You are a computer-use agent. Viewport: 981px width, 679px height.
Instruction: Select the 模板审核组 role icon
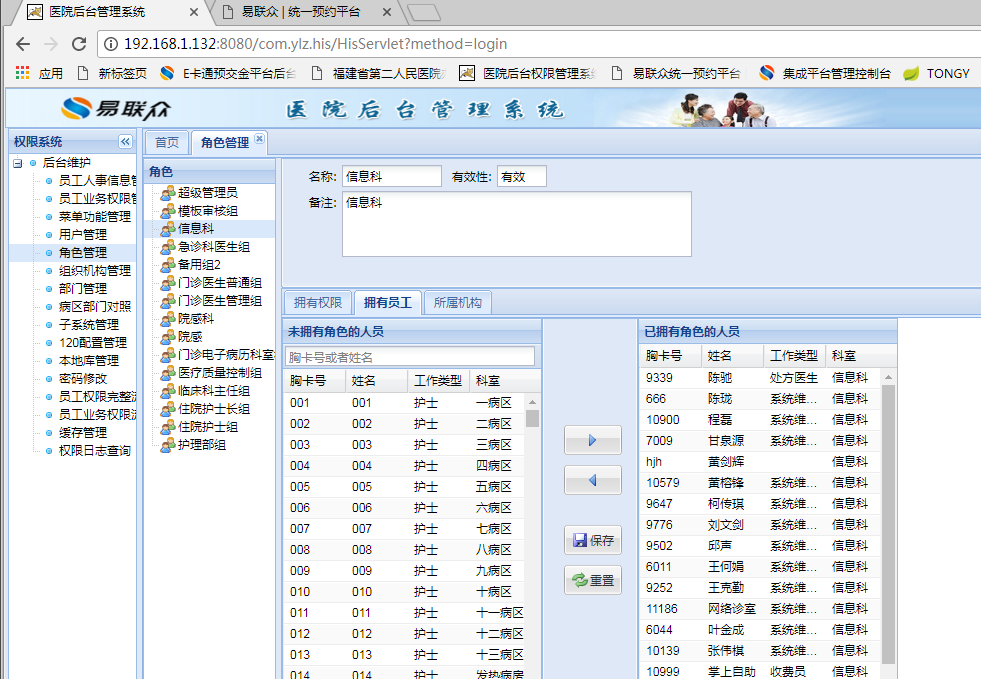(168, 211)
